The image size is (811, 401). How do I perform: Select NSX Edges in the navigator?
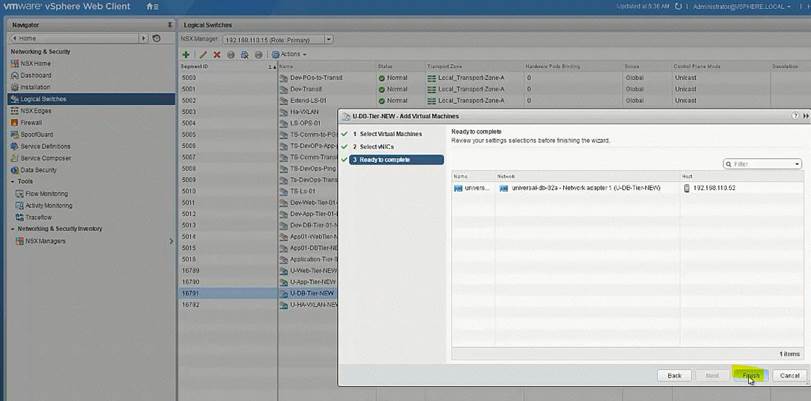point(36,111)
